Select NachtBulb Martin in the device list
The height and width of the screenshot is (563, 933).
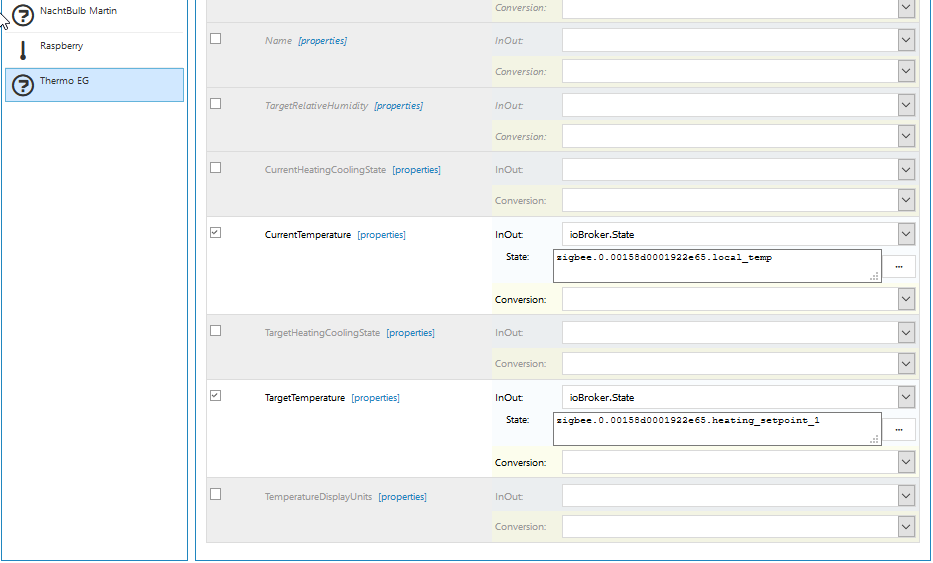[x=95, y=15]
